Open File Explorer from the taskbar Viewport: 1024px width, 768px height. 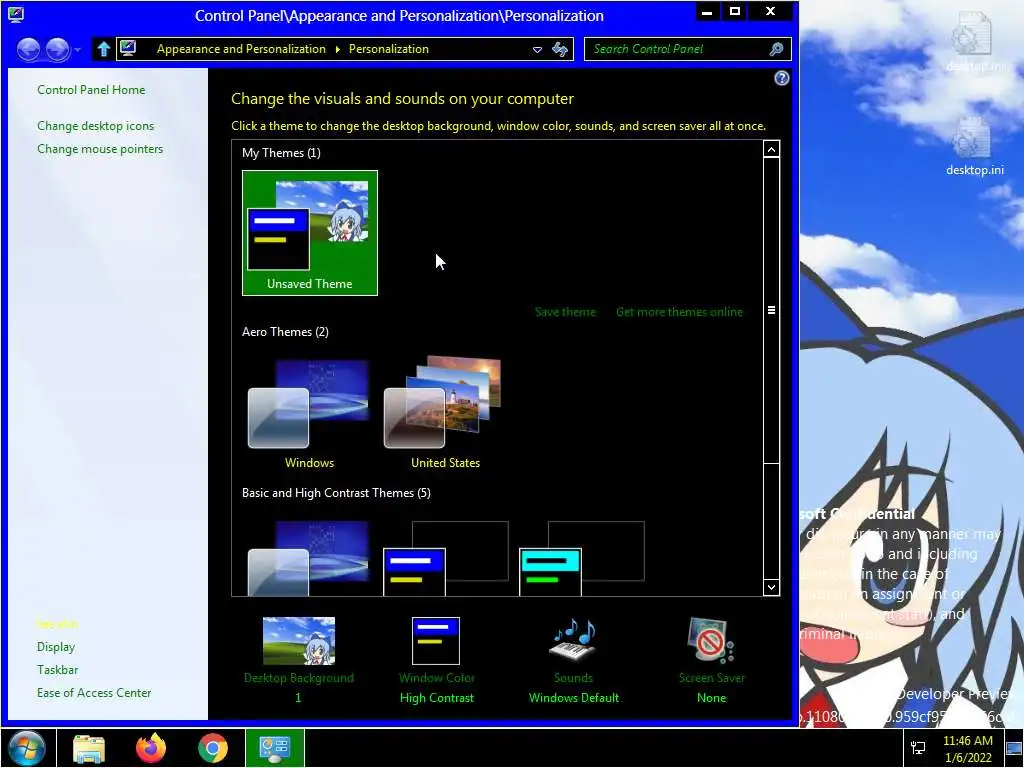click(x=89, y=748)
